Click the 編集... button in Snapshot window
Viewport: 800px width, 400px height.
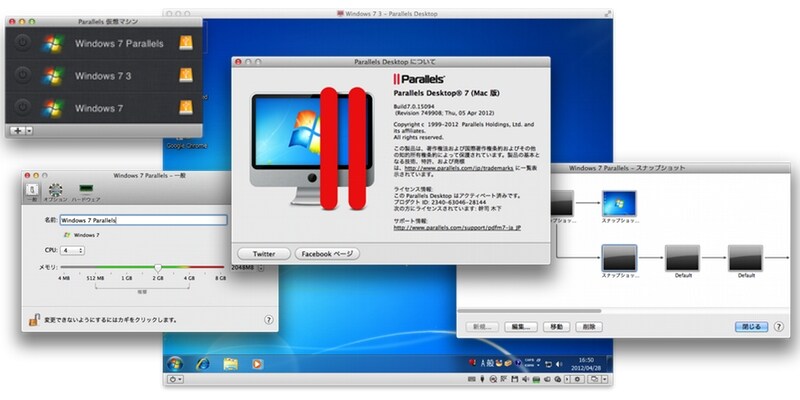tap(520, 327)
